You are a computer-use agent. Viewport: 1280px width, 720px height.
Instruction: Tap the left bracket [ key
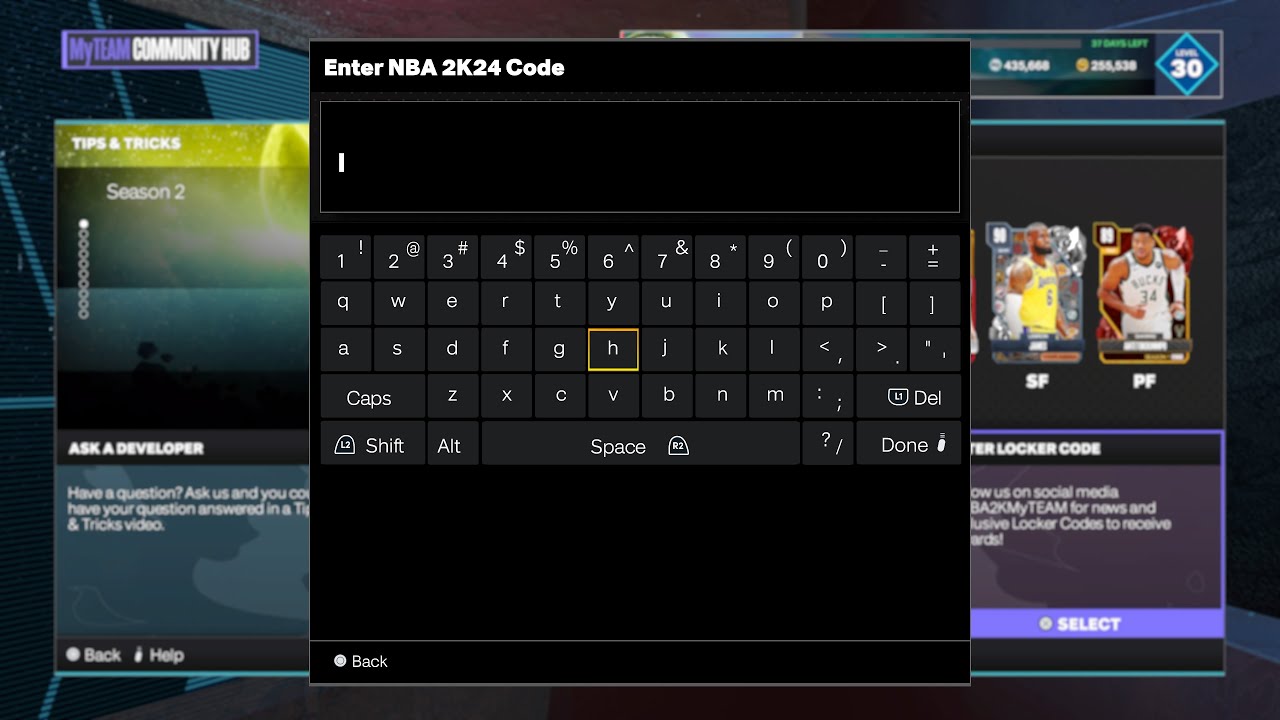tap(881, 303)
